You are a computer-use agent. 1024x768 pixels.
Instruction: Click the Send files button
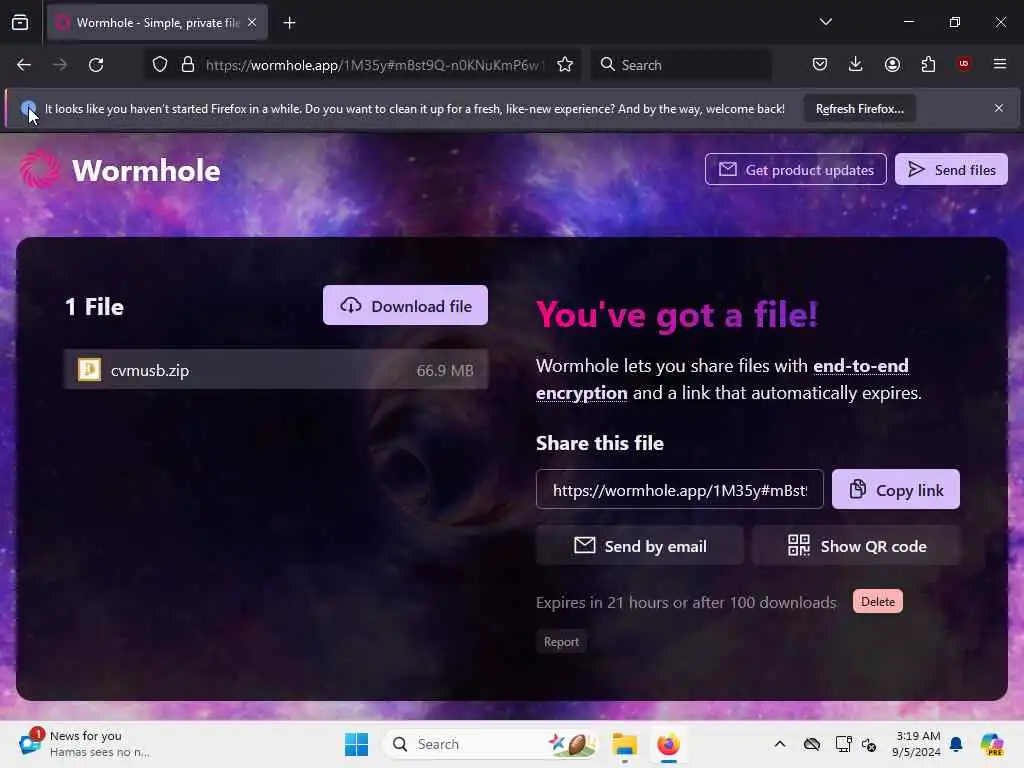951,170
